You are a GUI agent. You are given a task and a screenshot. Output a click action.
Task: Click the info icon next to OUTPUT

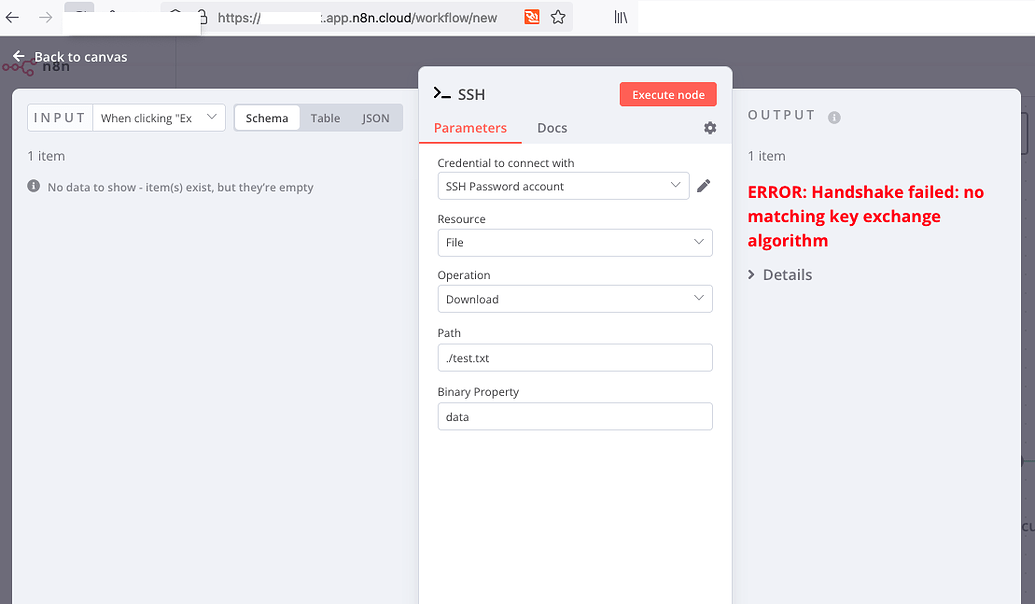click(834, 116)
